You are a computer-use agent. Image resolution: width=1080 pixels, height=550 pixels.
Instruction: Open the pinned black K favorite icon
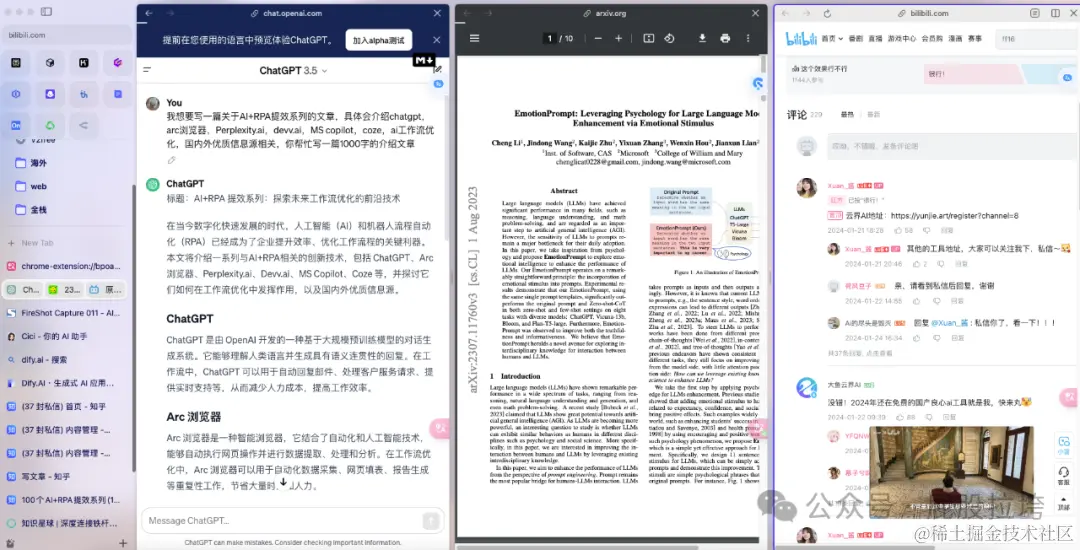click(83, 63)
